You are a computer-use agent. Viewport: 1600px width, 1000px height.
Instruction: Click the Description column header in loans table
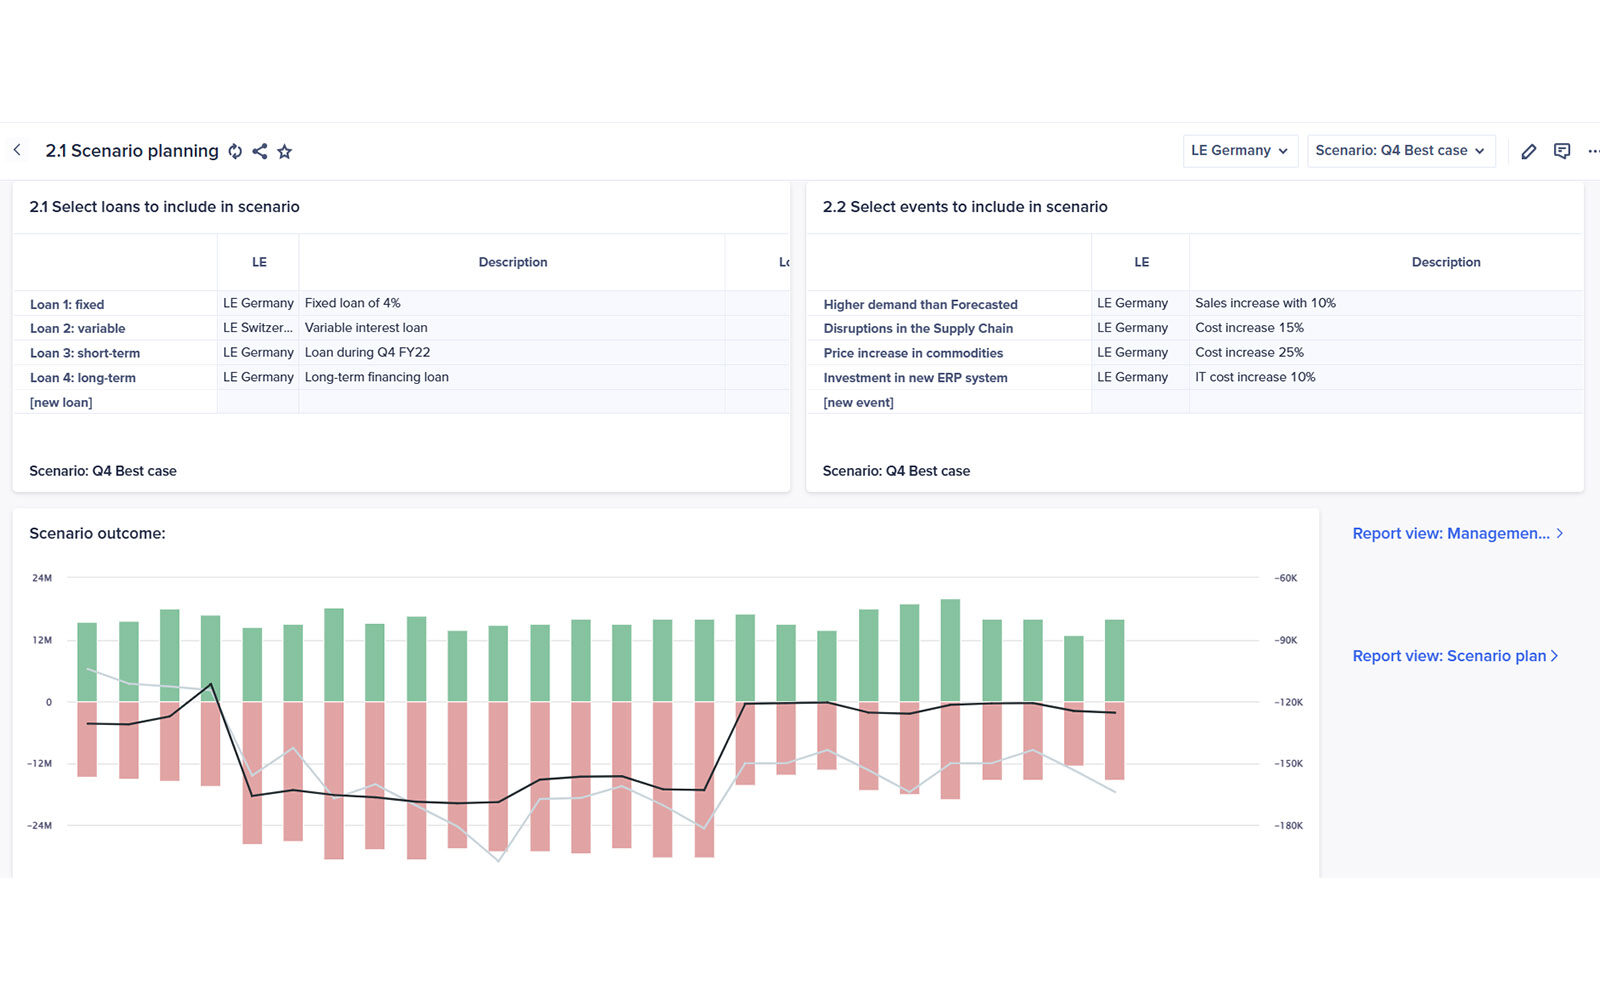[512, 262]
